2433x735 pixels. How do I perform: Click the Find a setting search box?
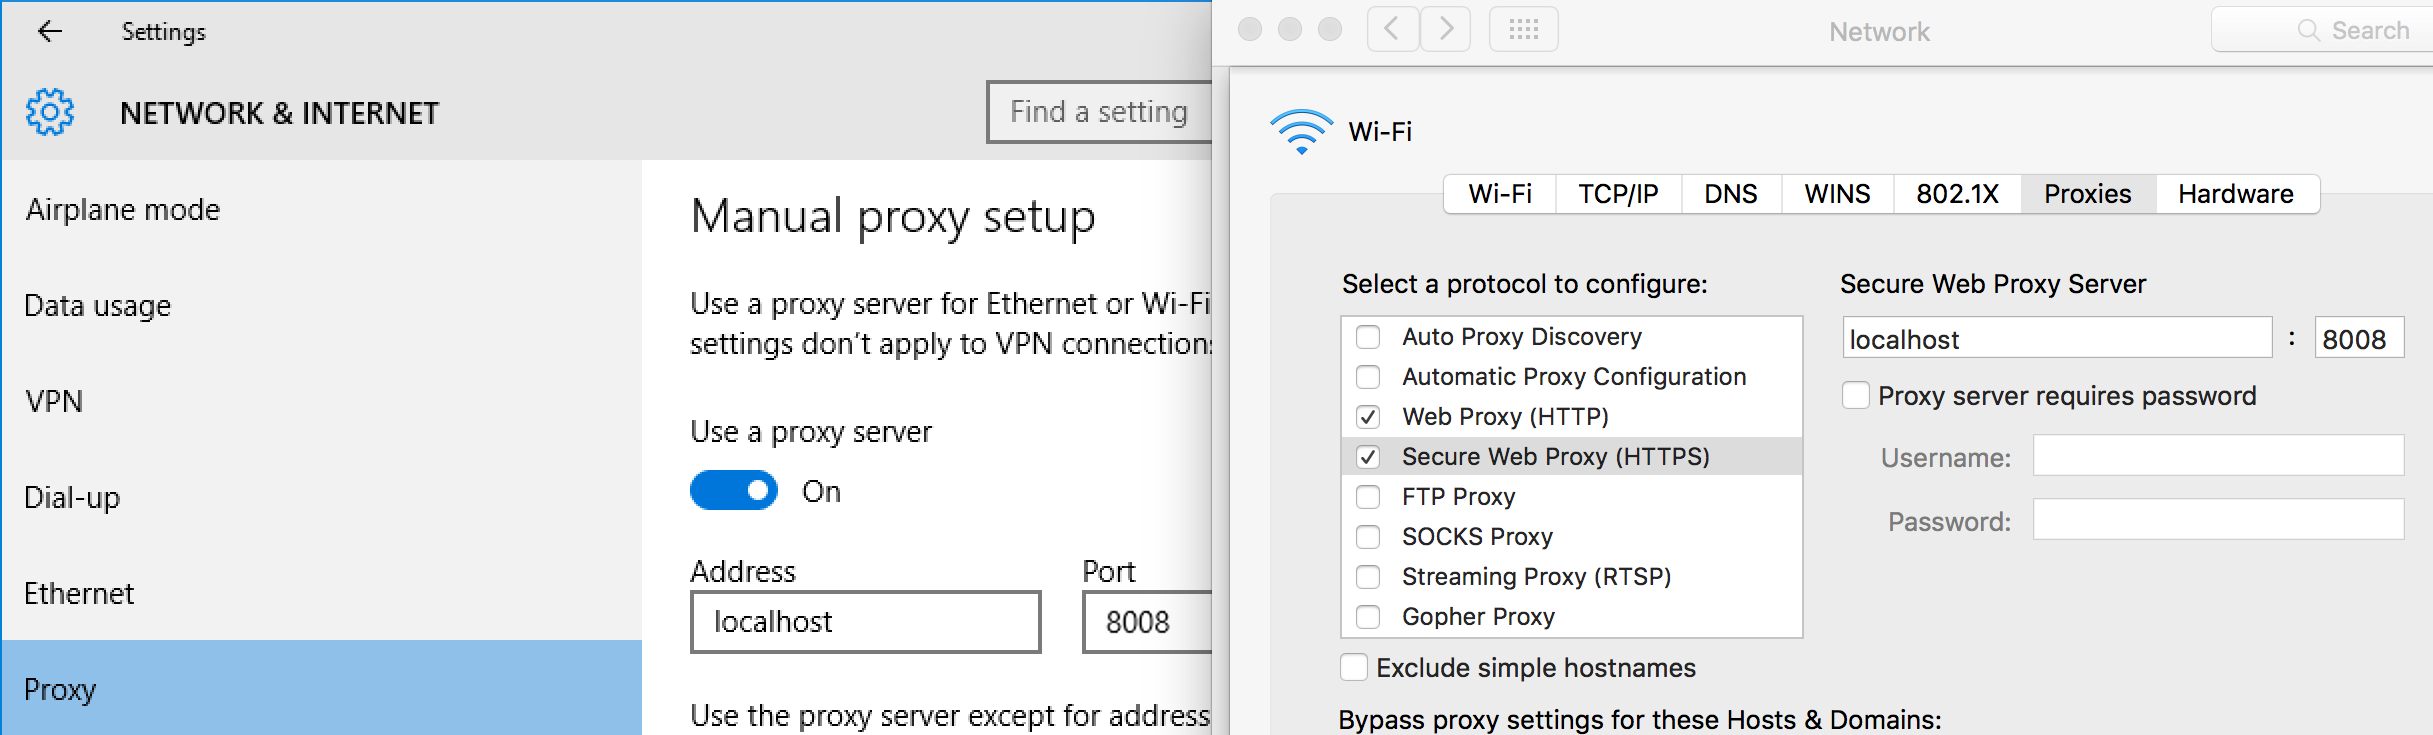click(x=1099, y=112)
